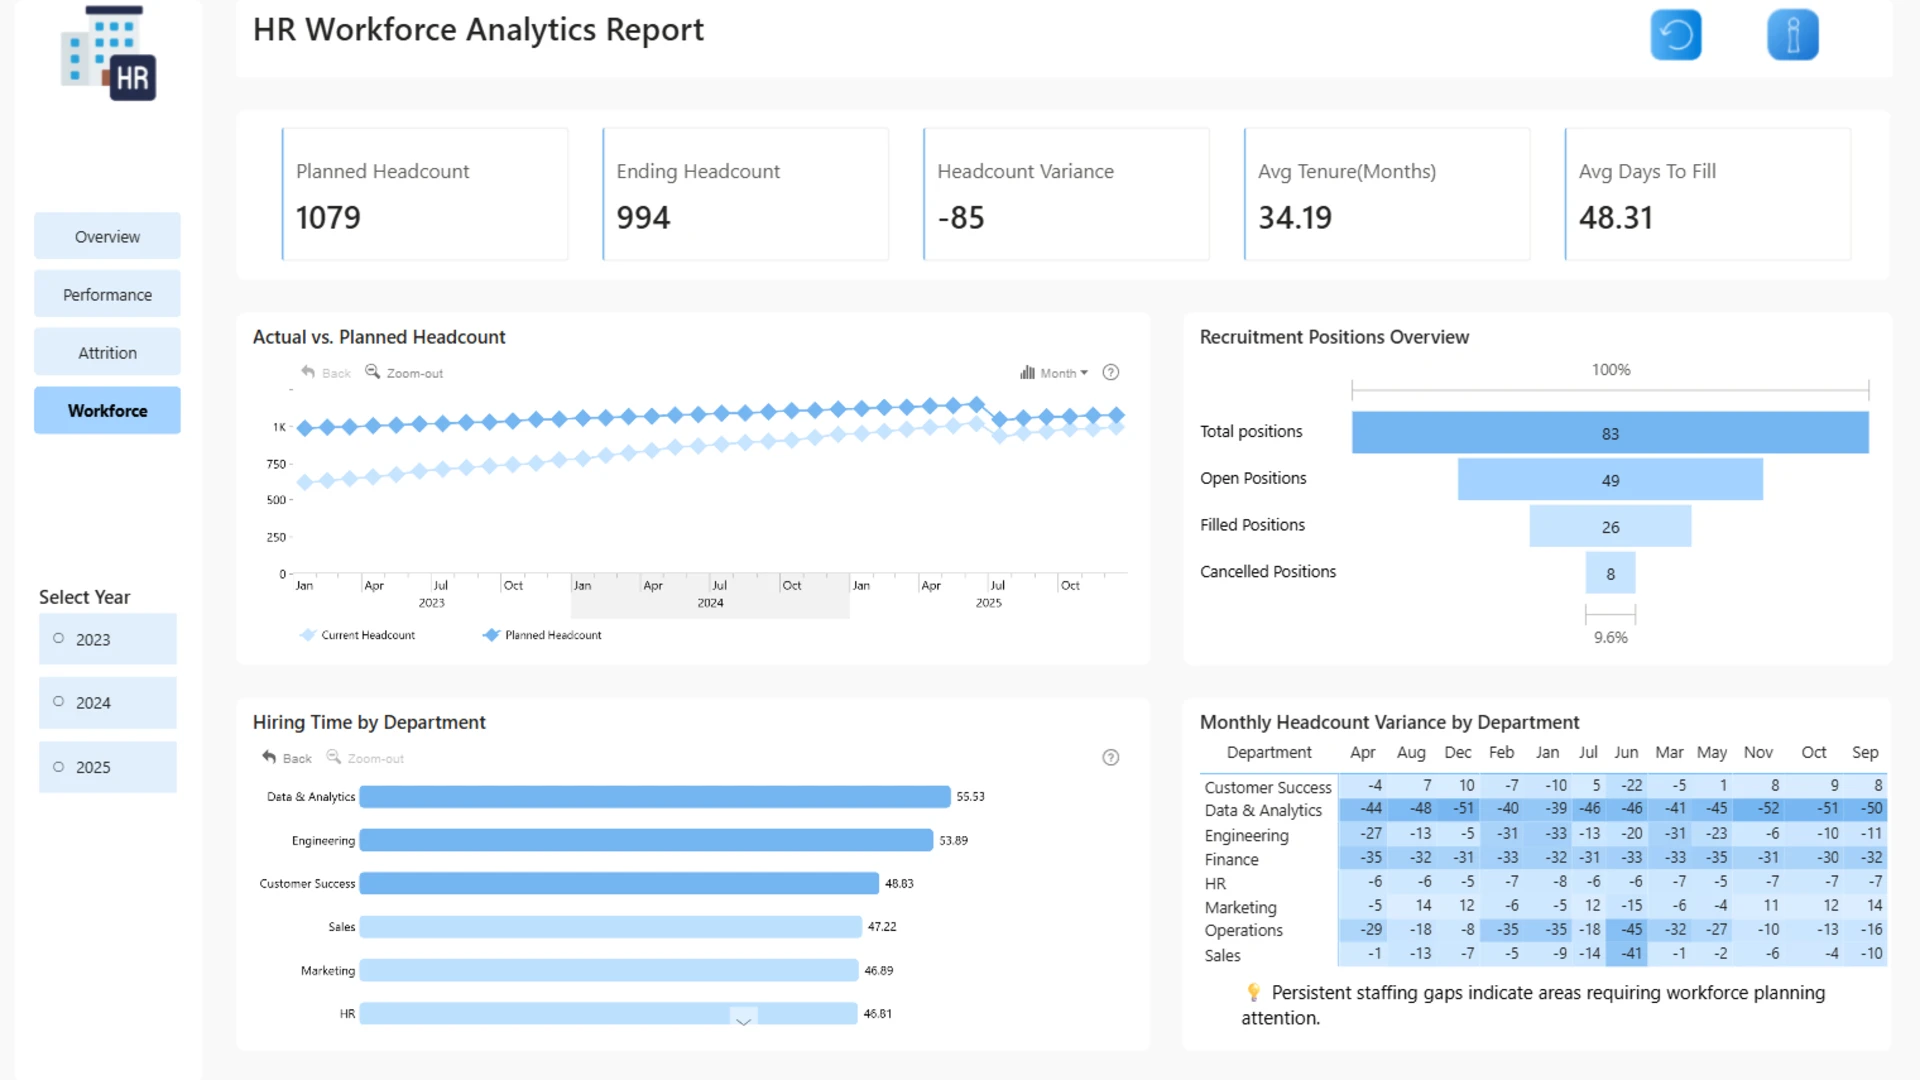Click the Planned Headcount KPI card
Screen dimensions: 1920x1080
[x=425, y=194]
